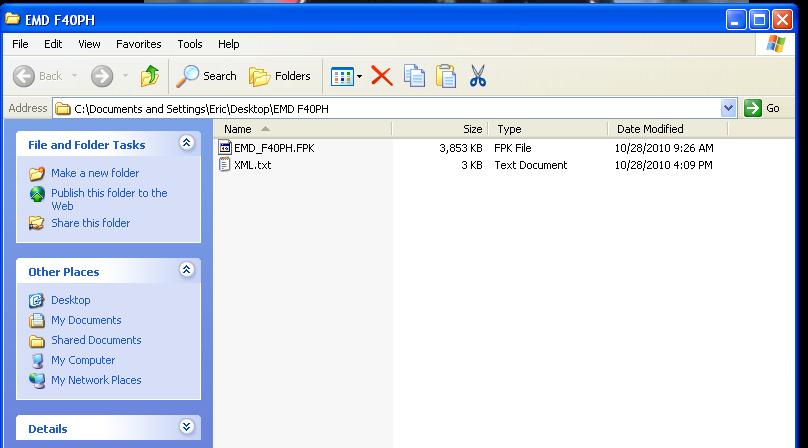808x448 pixels.
Task: Click the green Go arrow button
Action: point(753,108)
